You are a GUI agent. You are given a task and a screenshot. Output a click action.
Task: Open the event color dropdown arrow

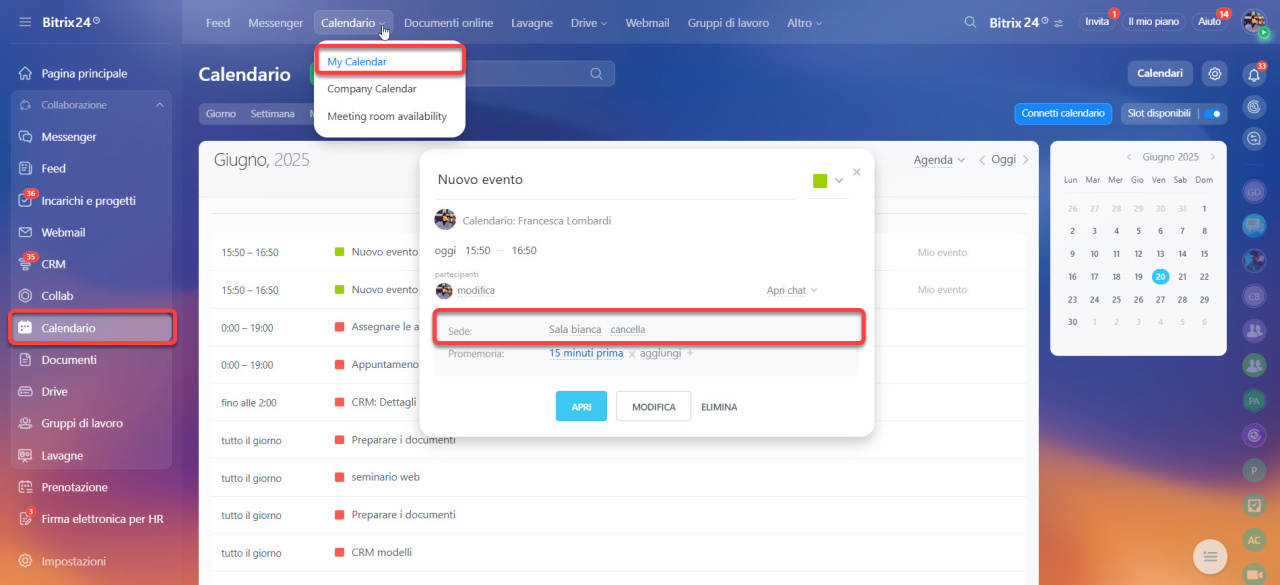839,180
